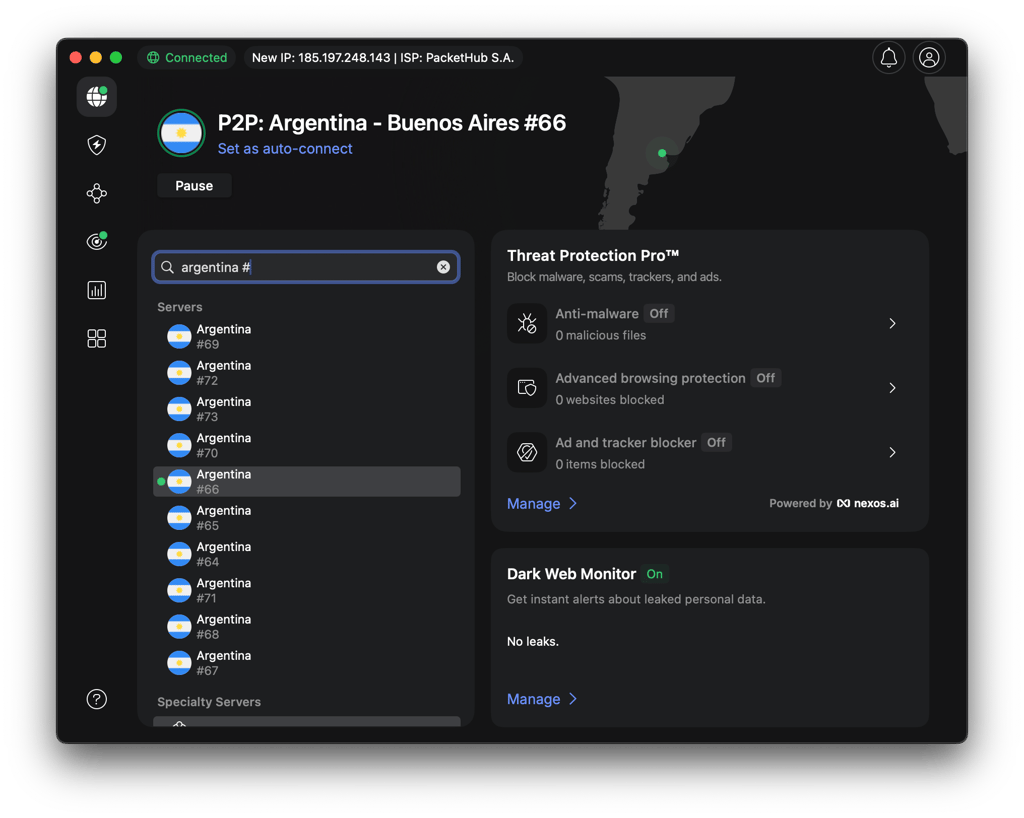Expand Anti-malware settings chevron
The image size is (1024, 818).
coord(892,323)
